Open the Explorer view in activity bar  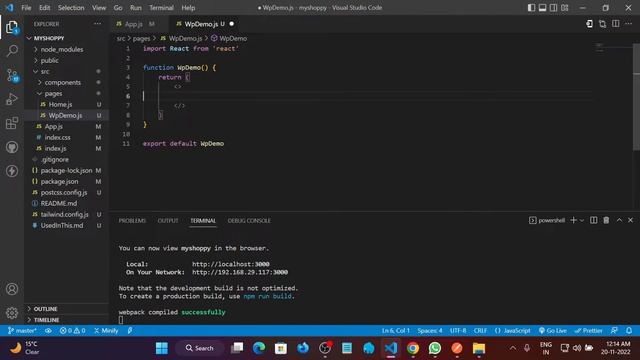coord(12,27)
